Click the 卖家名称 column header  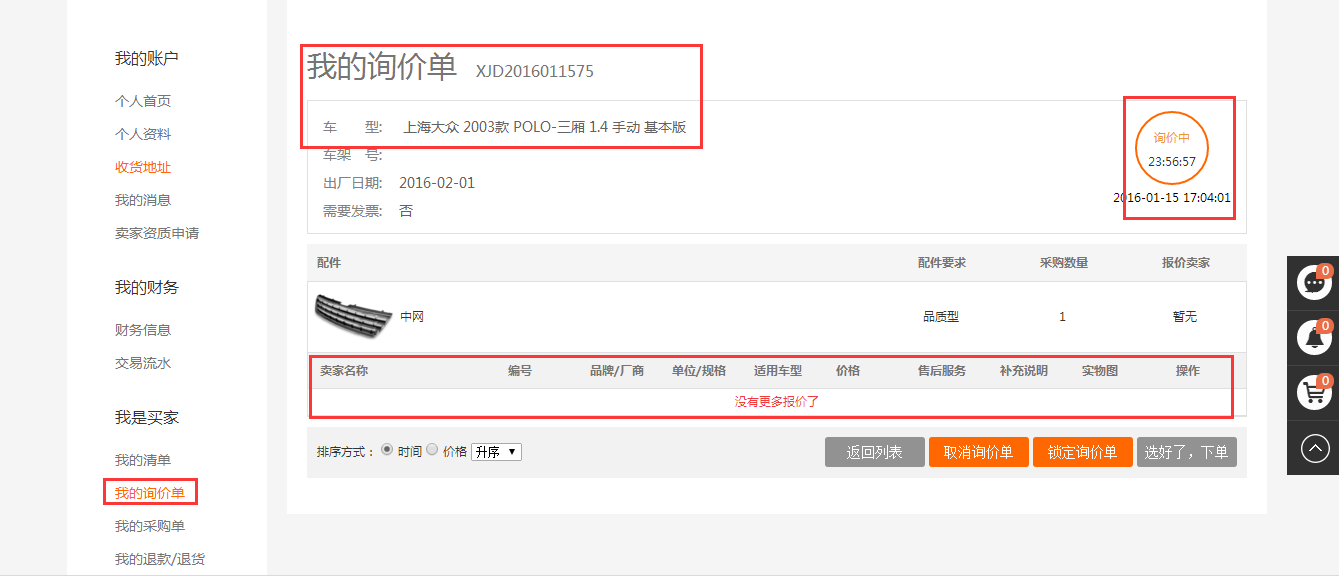tap(344, 370)
